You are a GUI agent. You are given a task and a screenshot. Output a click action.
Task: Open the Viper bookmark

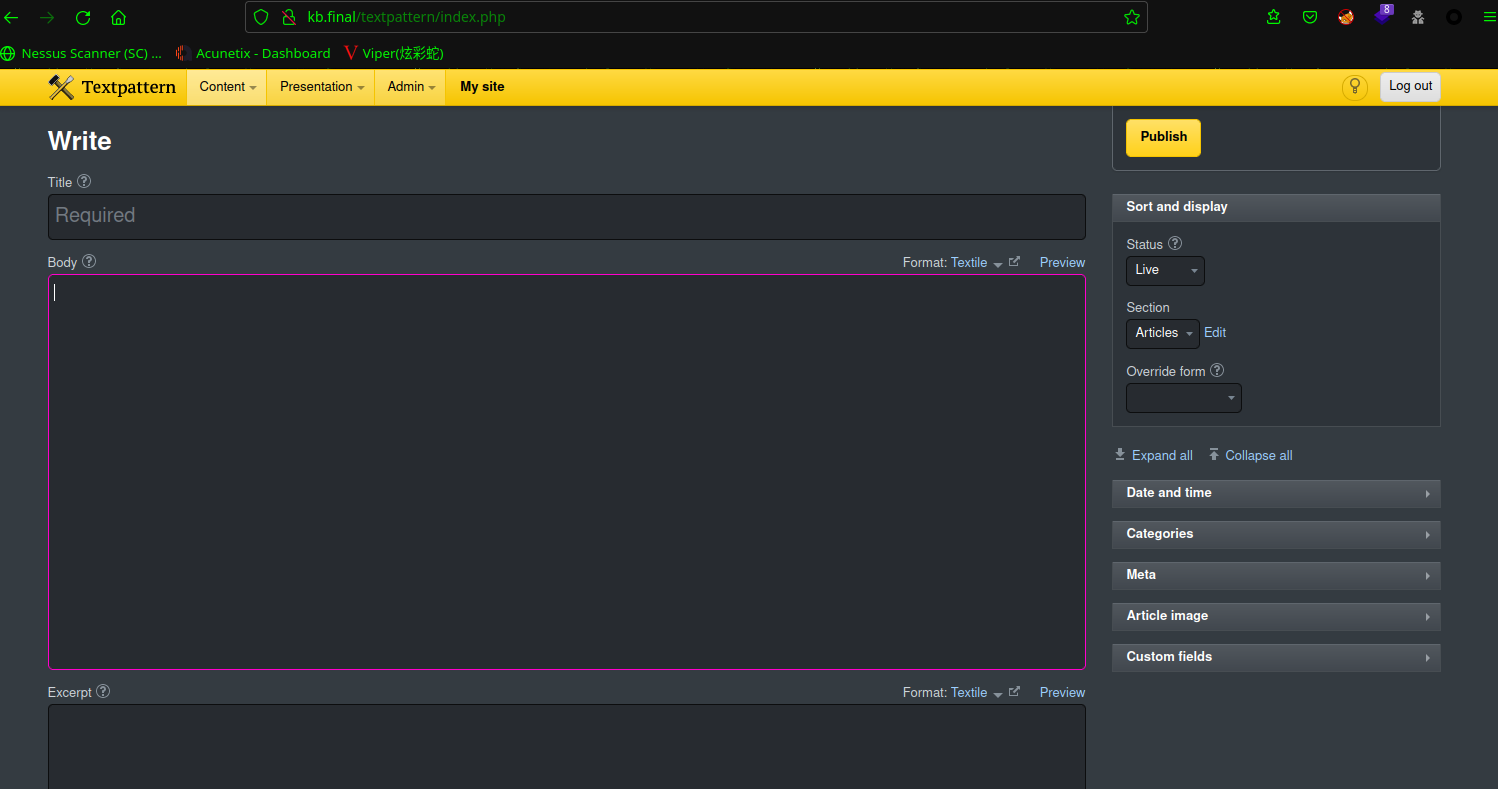(x=394, y=53)
